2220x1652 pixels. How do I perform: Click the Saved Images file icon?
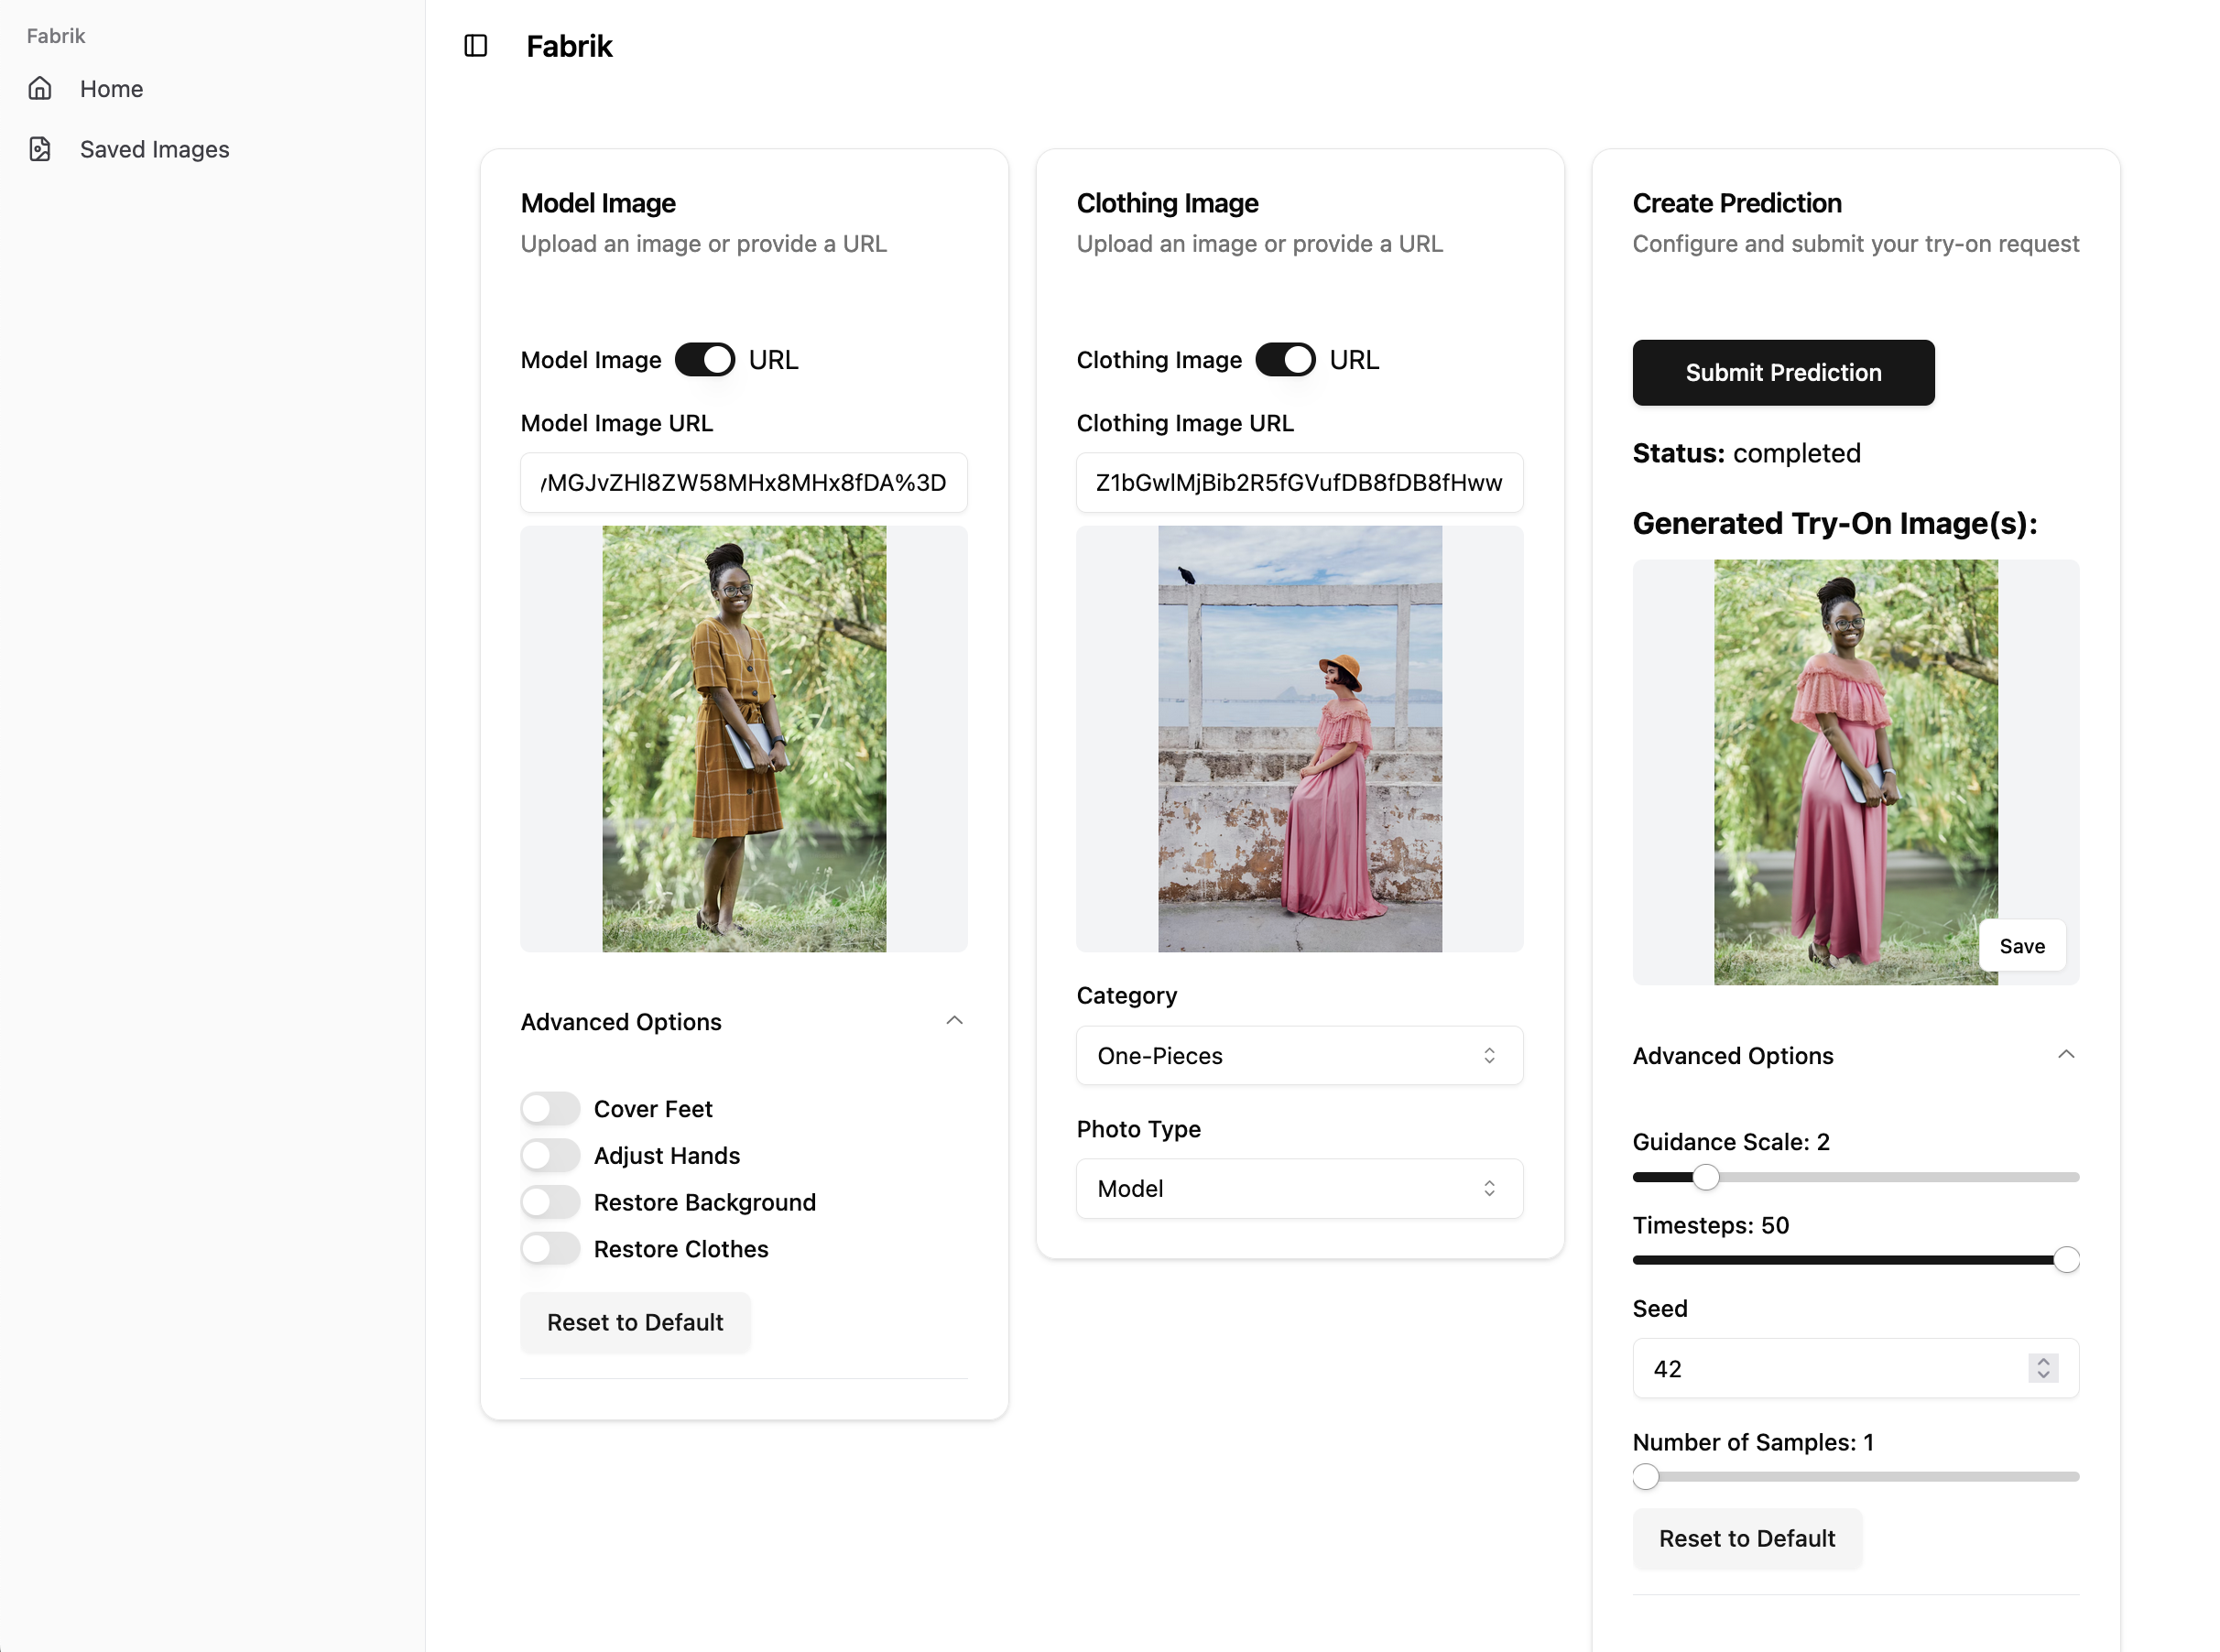pos(40,149)
